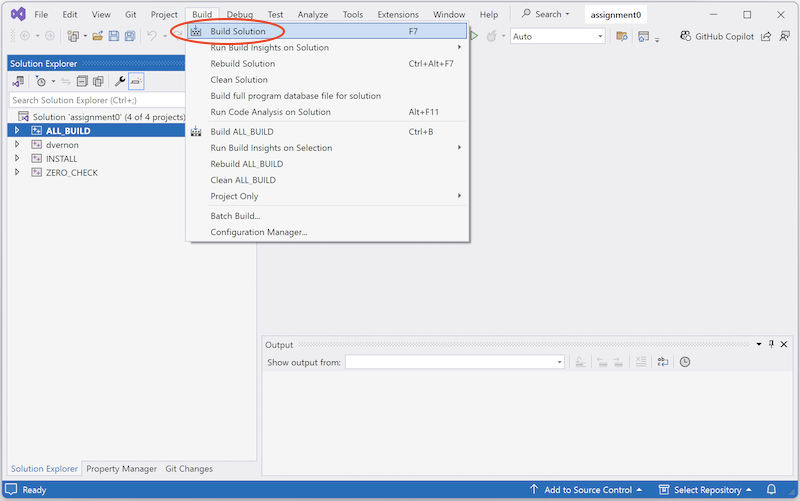Click Collapse All in Solution Explorer toolbar
The width and height of the screenshot is (800, 501).
[82, 81]
